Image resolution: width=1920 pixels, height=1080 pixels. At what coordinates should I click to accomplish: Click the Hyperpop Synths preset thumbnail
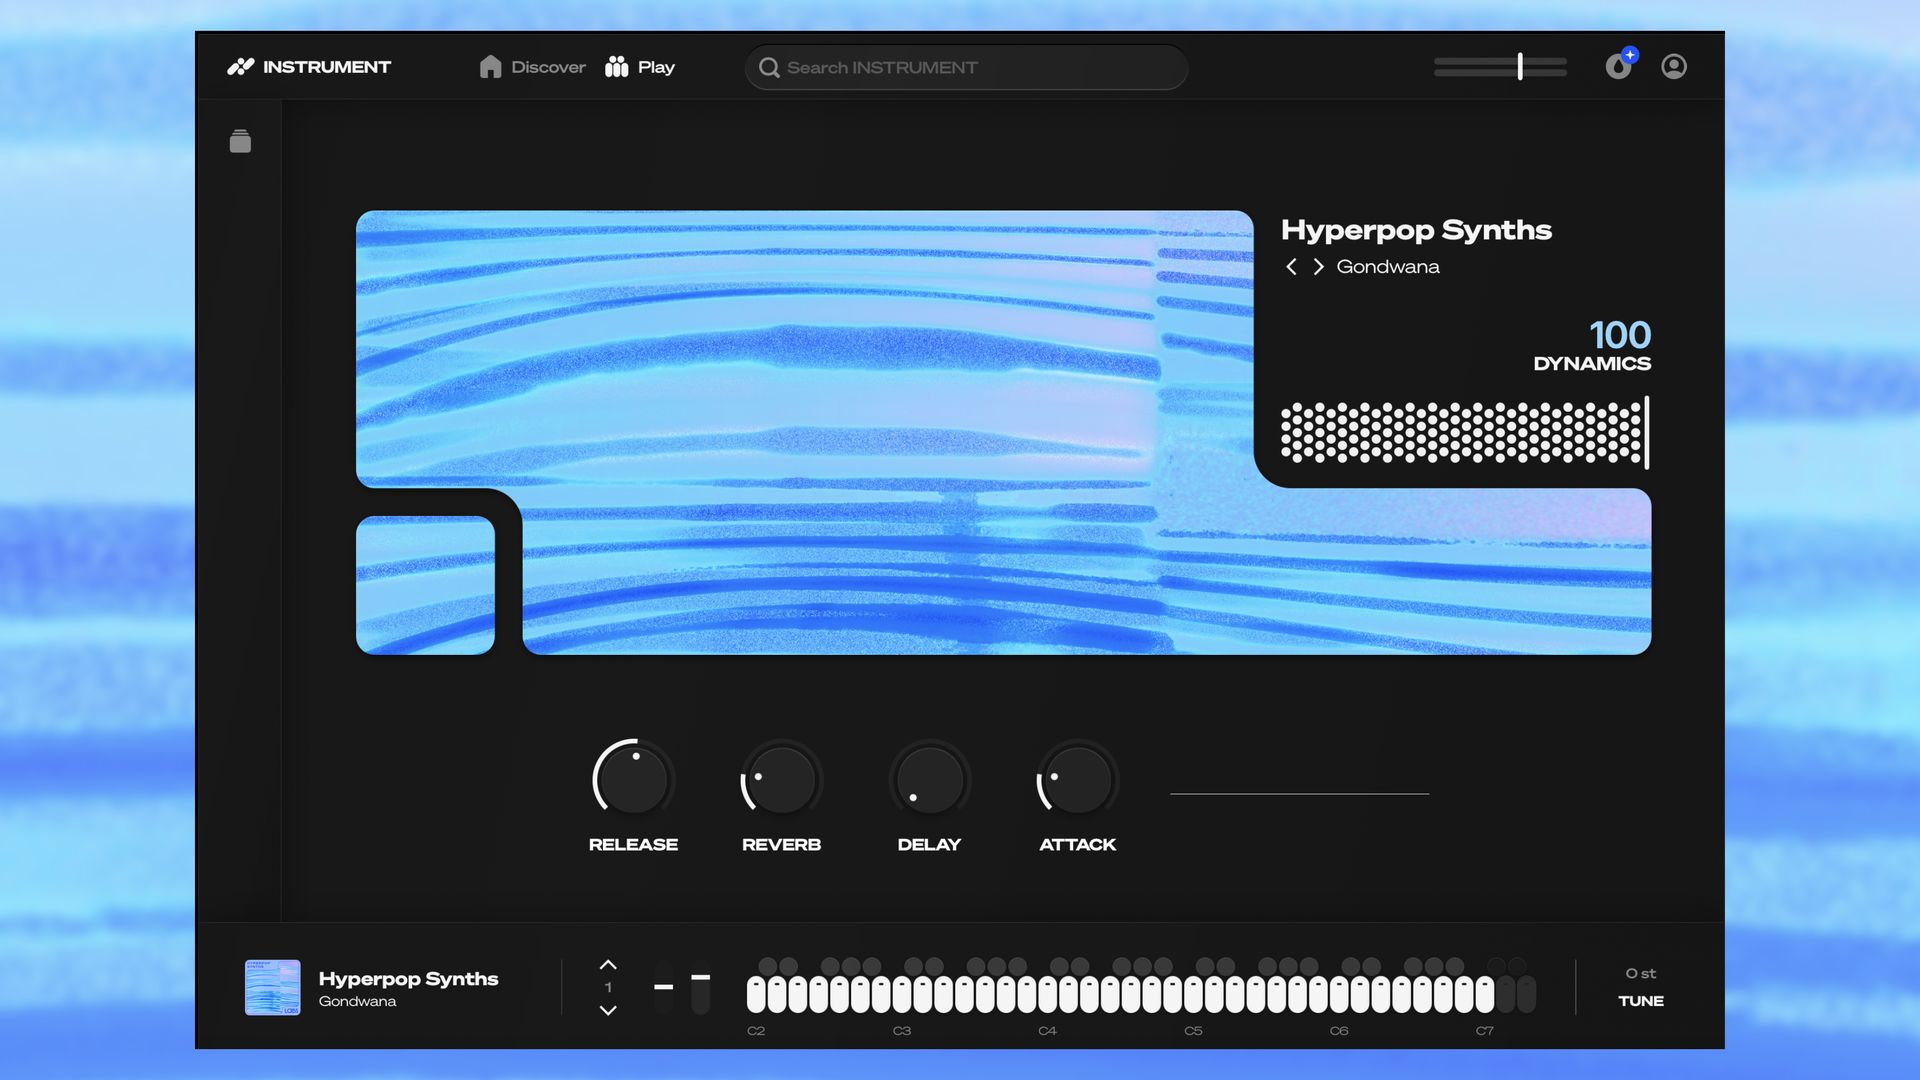click(x=272, y=988)
